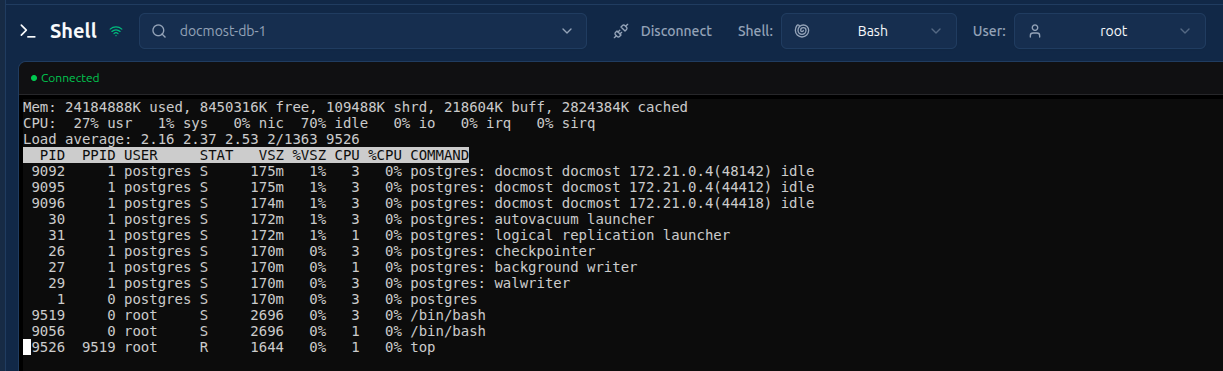
Task: Expand the root user selector chevron
Action: (1185, 31)
